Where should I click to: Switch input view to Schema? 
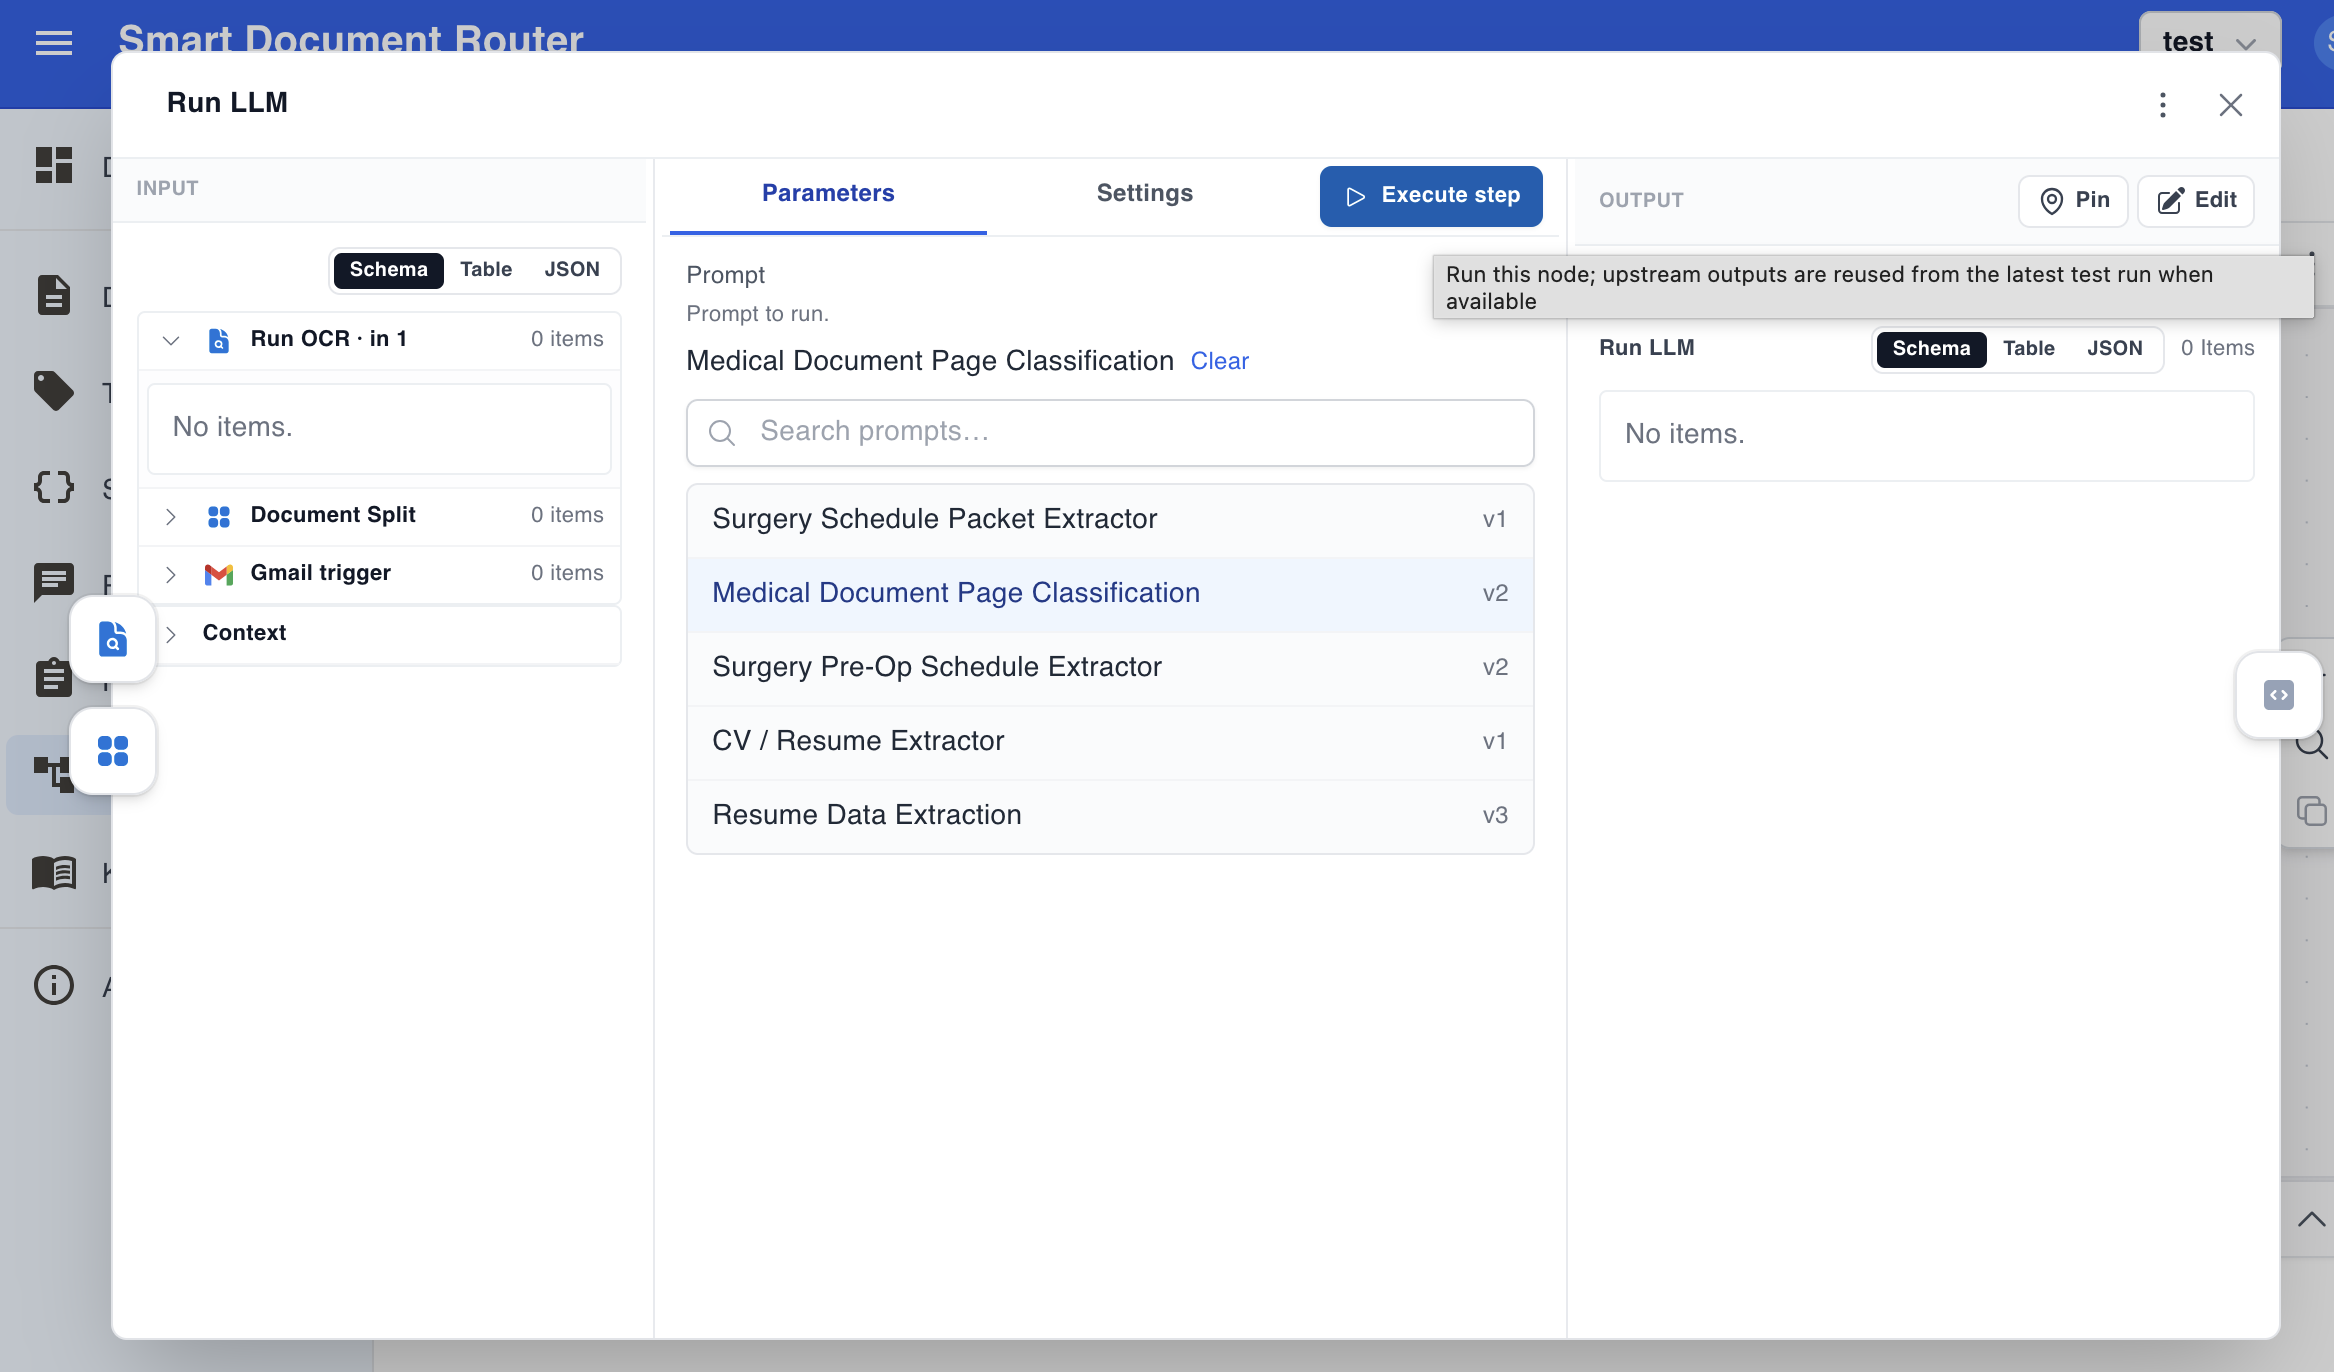click(389, 270)
